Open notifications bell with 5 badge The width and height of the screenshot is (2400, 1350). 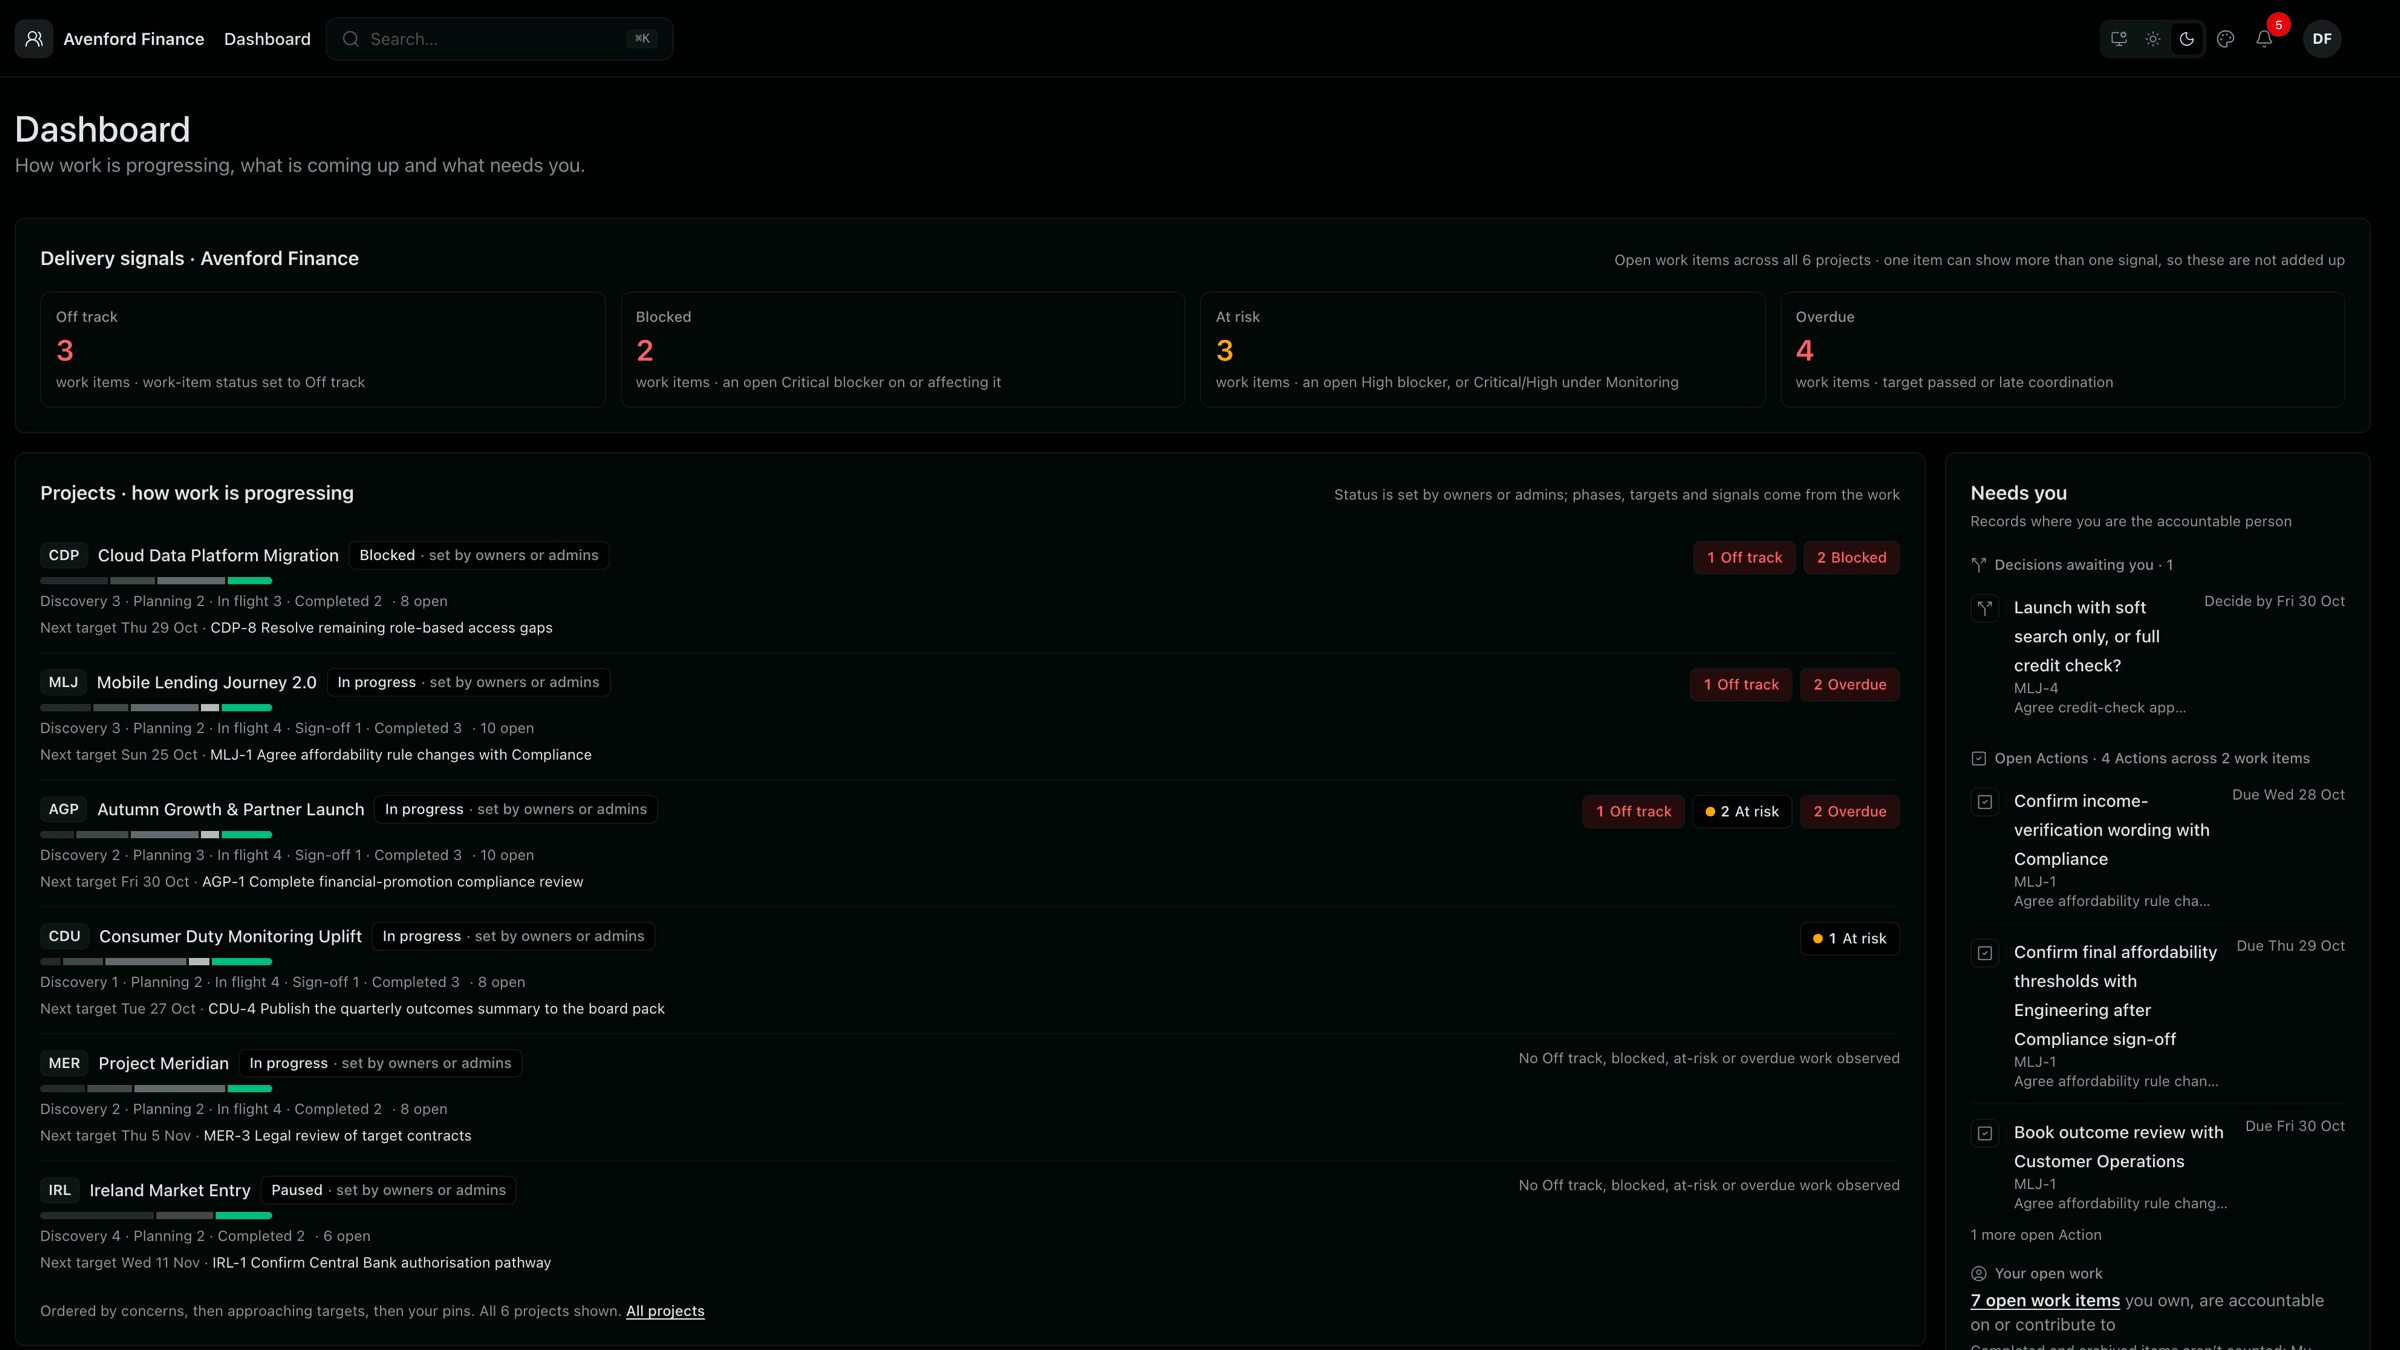(2264, 39)
